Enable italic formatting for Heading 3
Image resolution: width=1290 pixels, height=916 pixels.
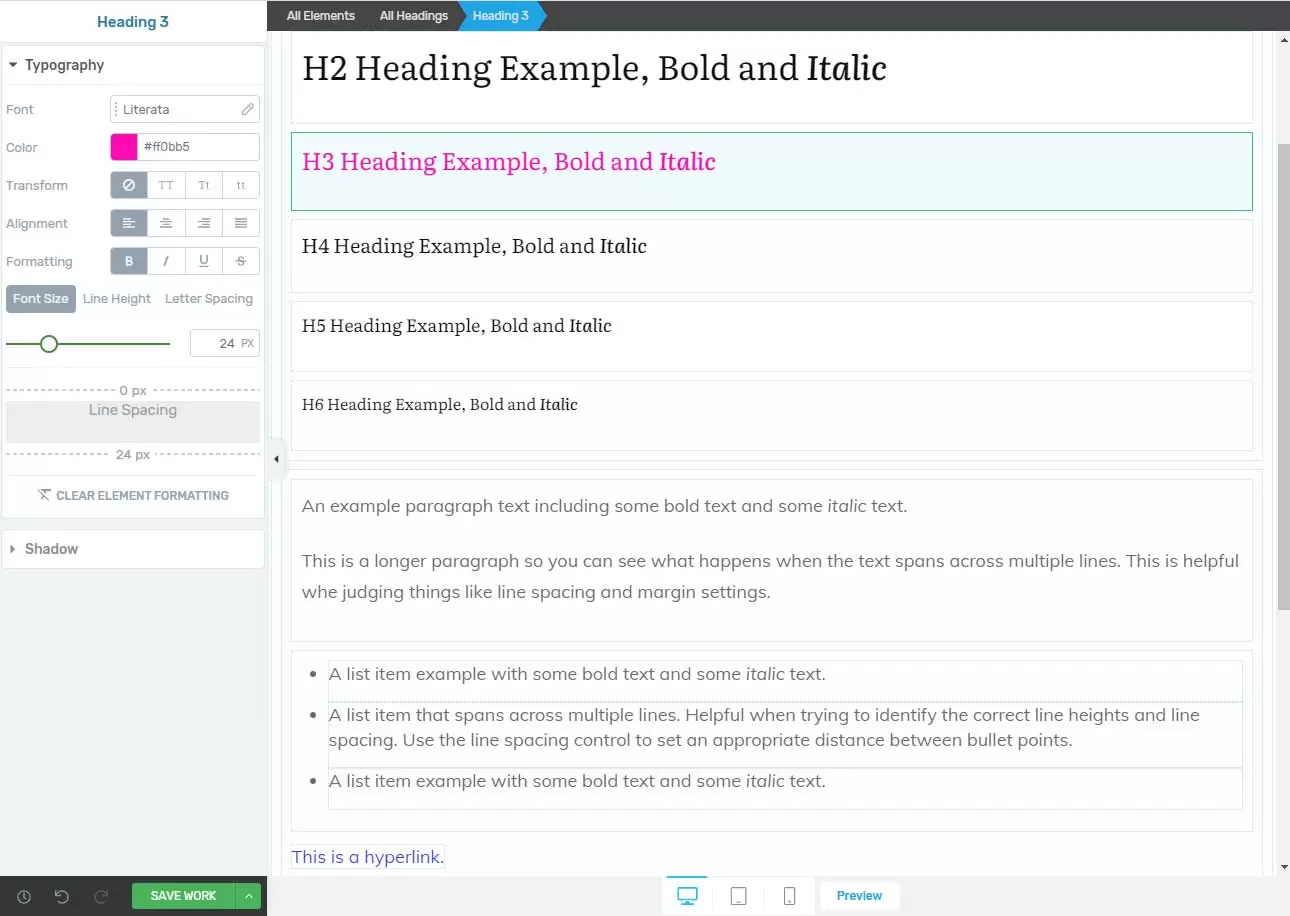coord(166,261)
